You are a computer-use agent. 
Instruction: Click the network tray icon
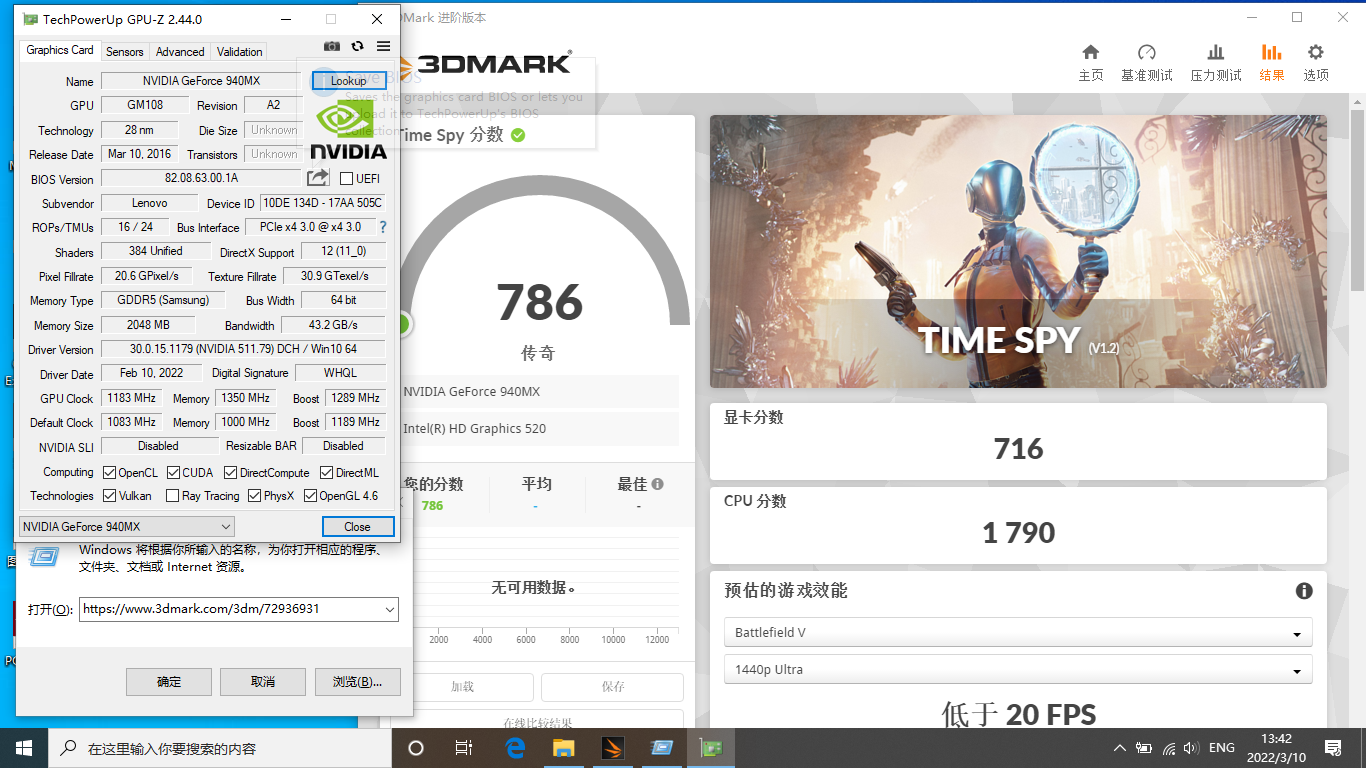(x=1168, y=747)
